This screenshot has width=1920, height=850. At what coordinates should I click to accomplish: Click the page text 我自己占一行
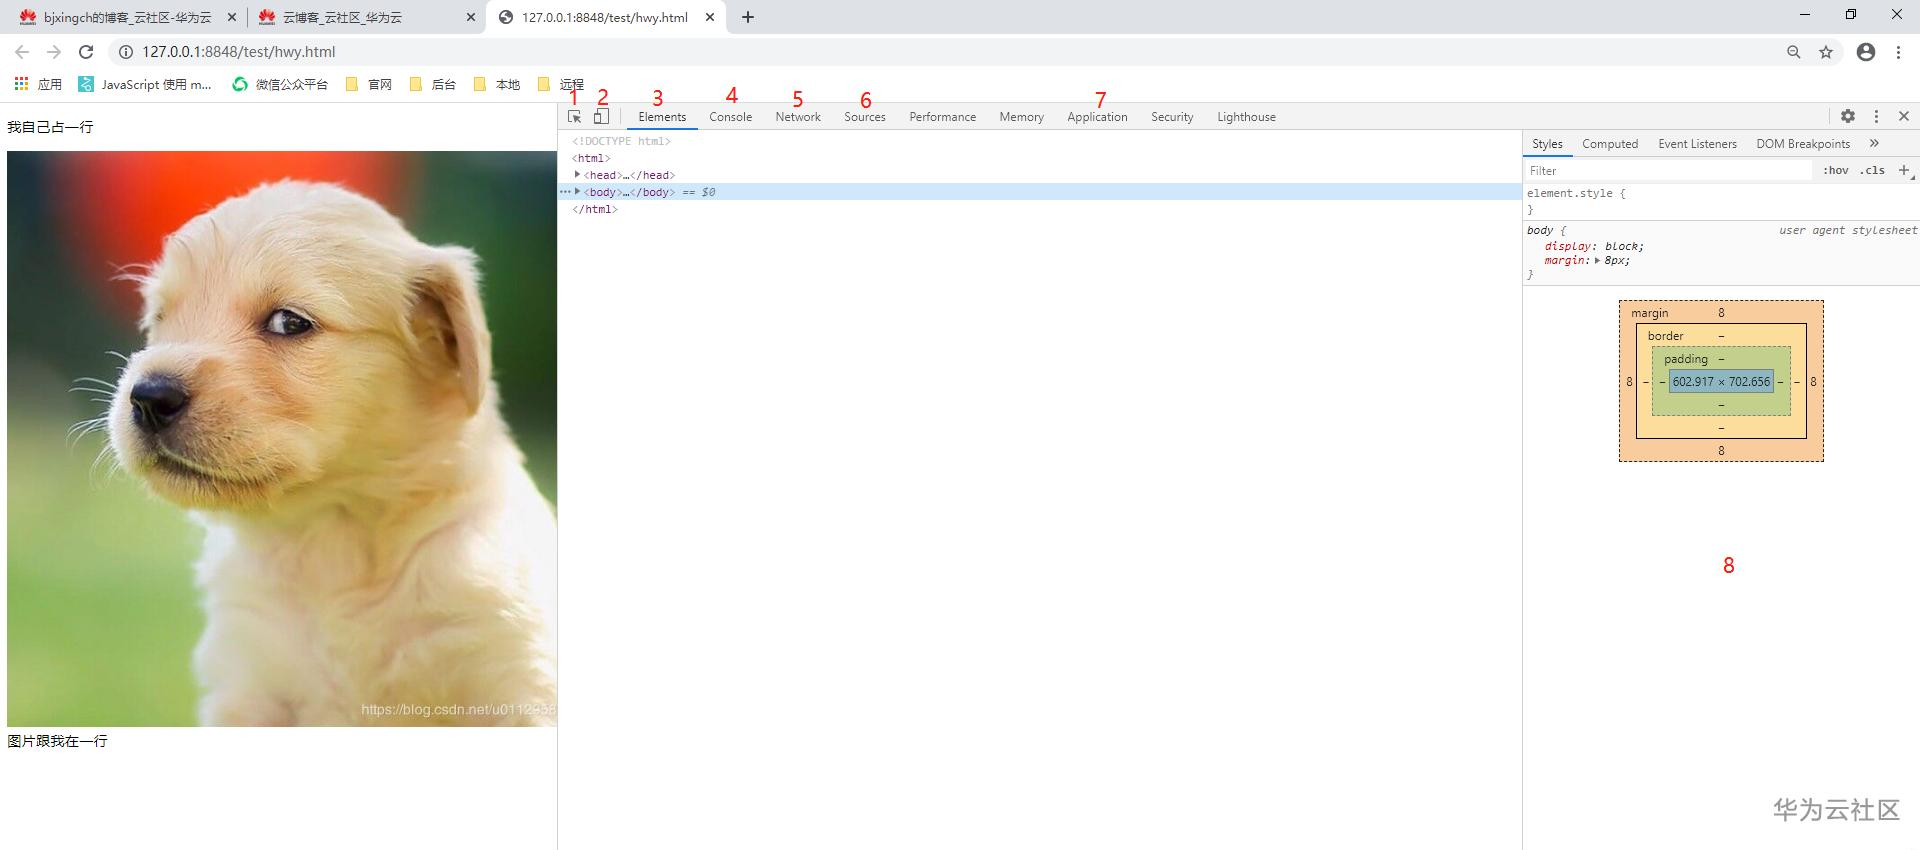coord(50,127)
